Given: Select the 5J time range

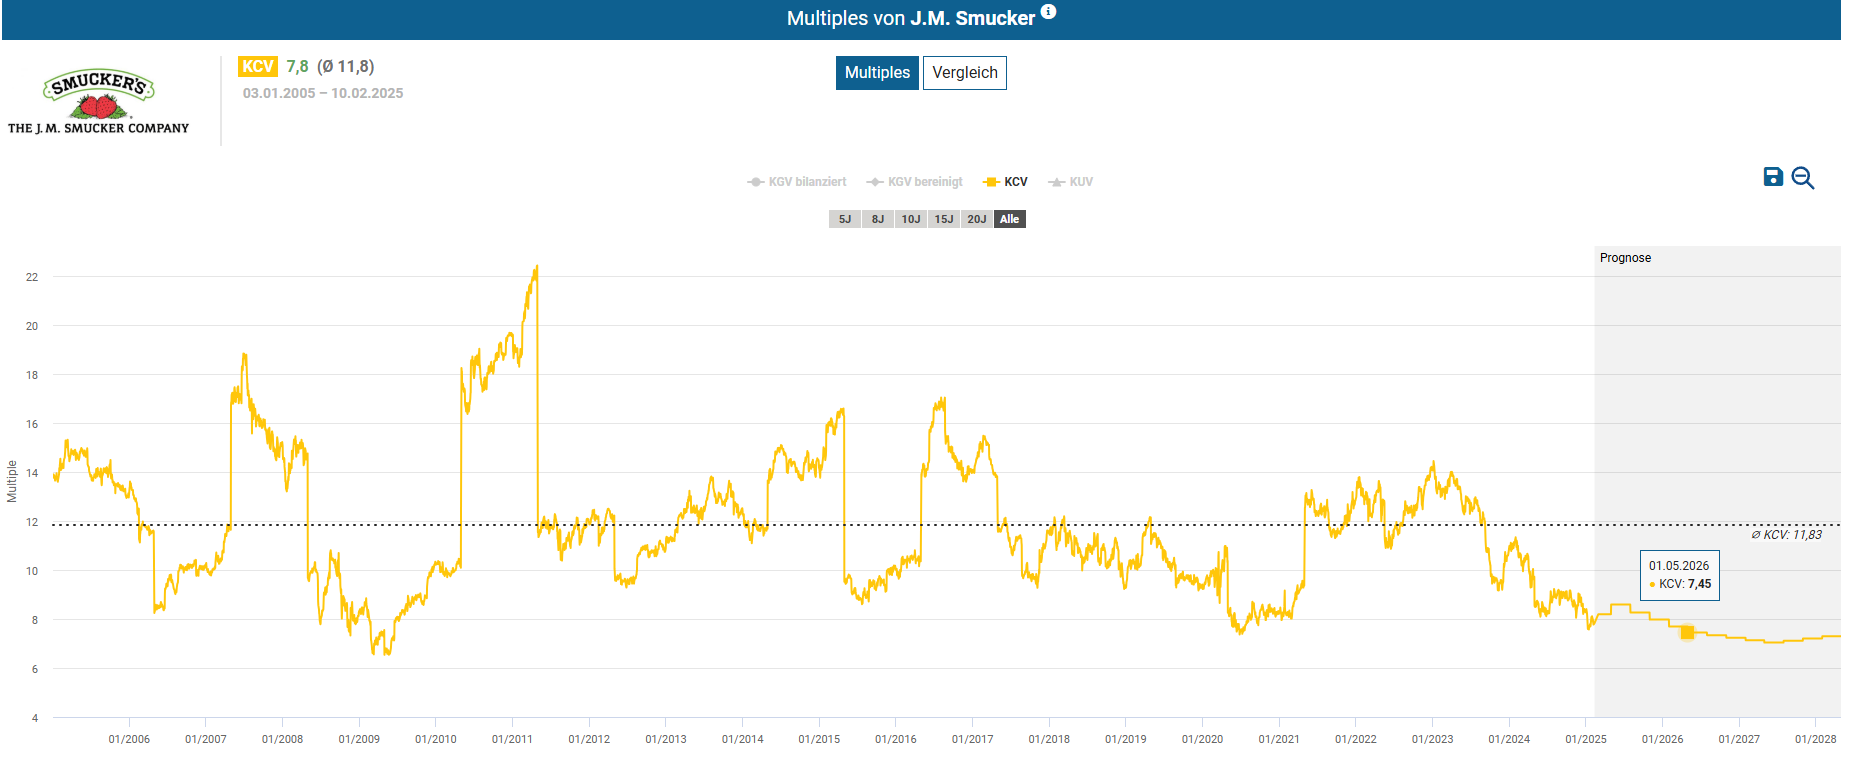Looking at the screenshot, I should (845, 219).
